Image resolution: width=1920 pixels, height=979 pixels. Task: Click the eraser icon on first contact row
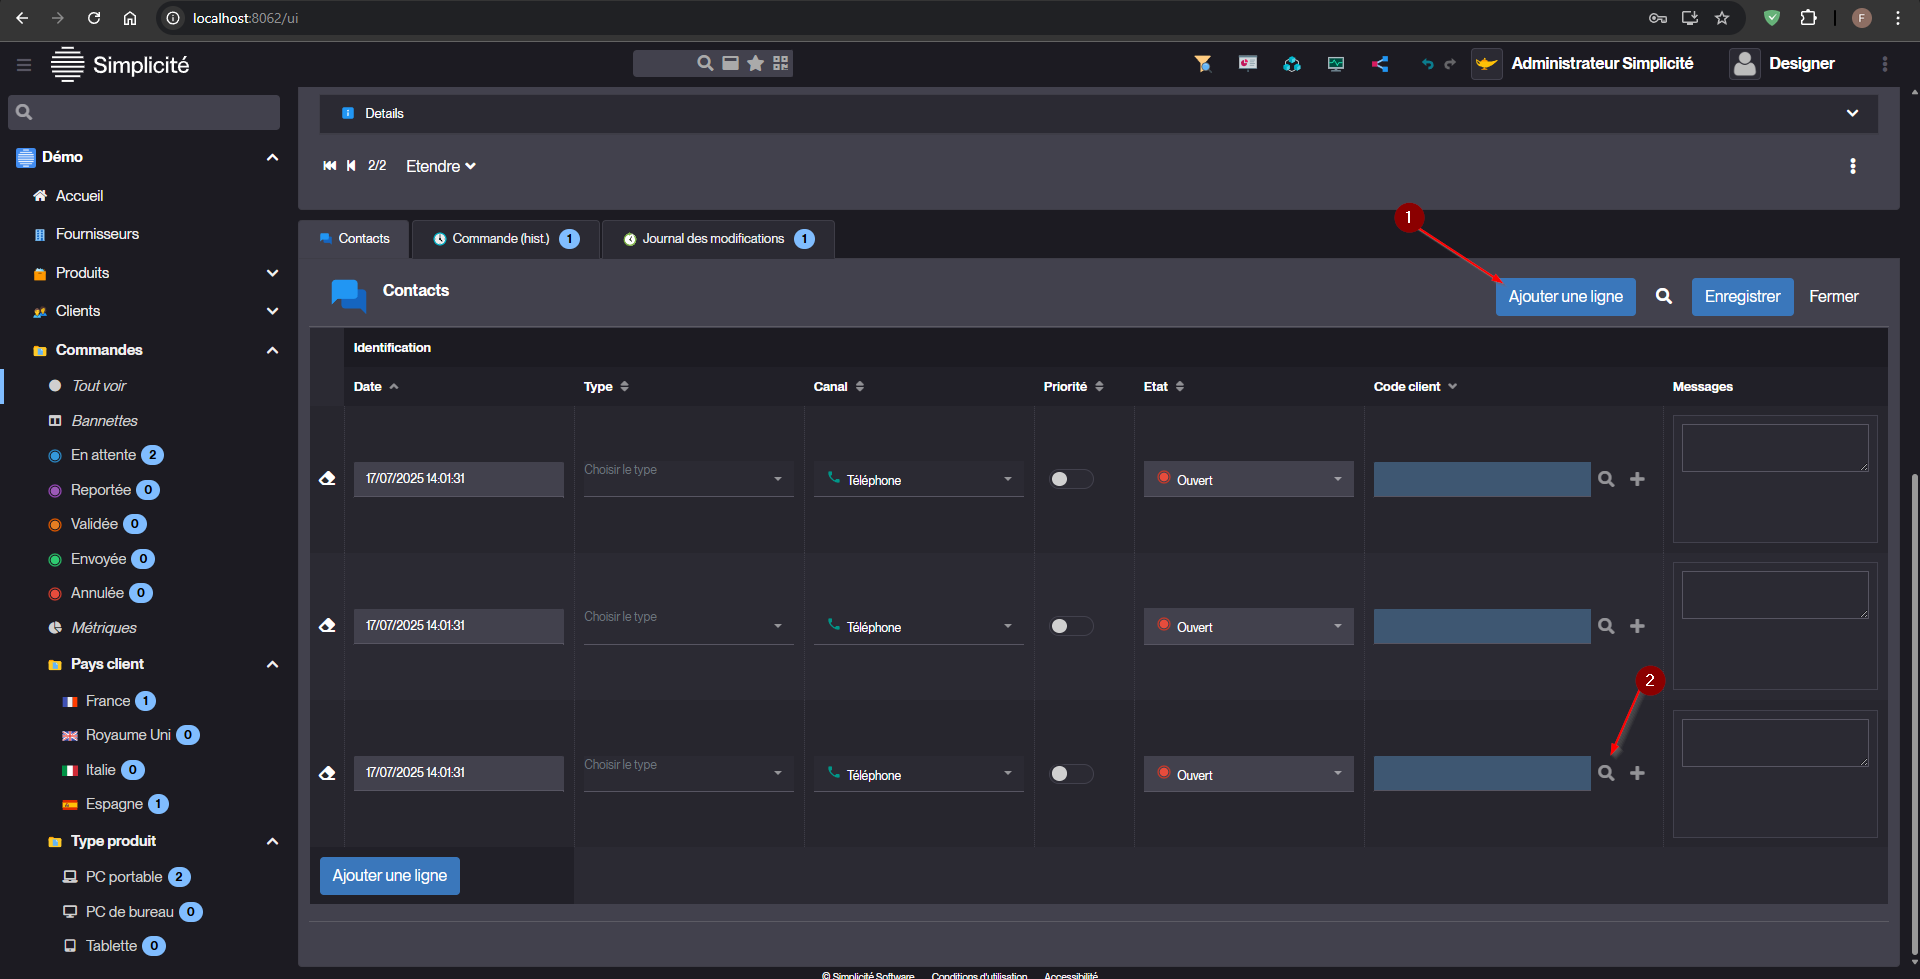[x=327, y=479]
